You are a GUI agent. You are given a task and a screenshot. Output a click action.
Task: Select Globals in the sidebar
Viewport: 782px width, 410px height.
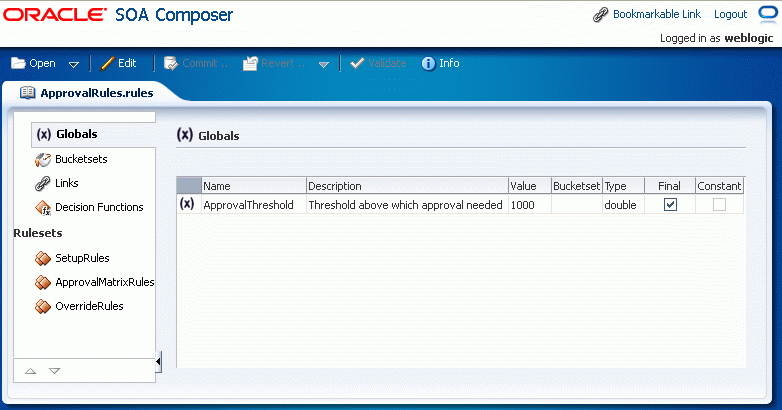(77, 134)
